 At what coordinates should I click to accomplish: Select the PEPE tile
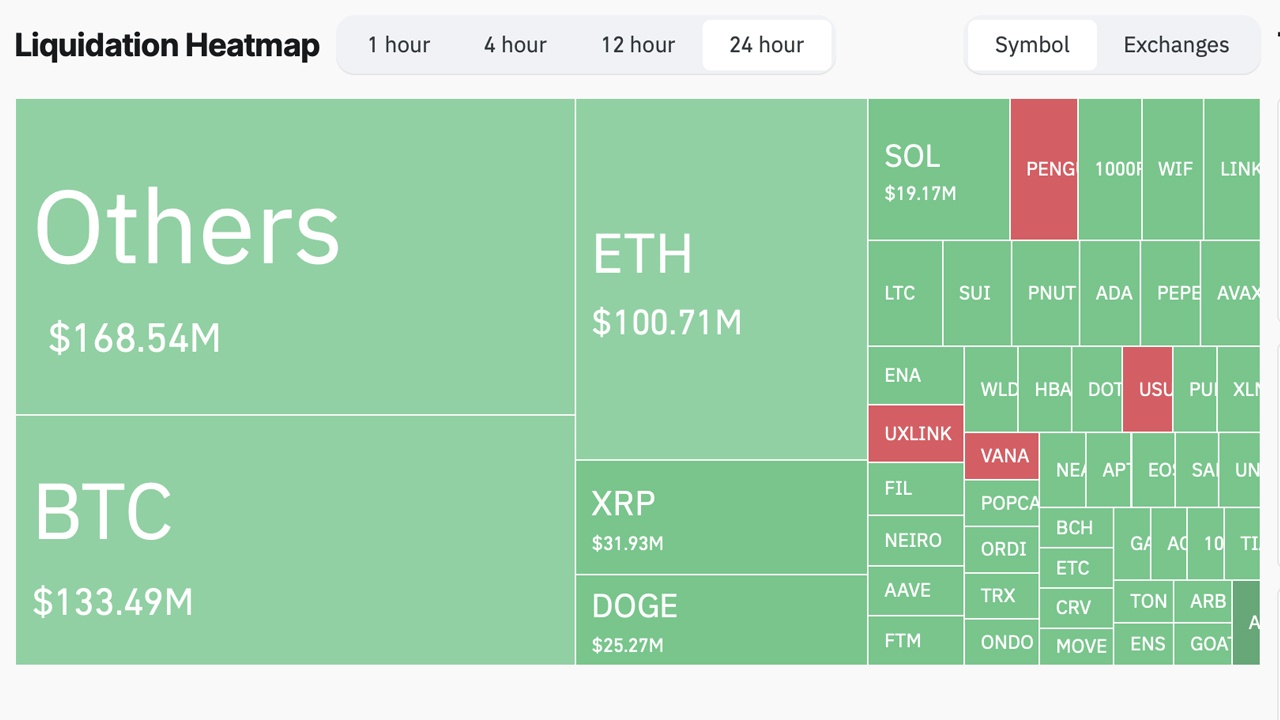[x=1171, y=293]
